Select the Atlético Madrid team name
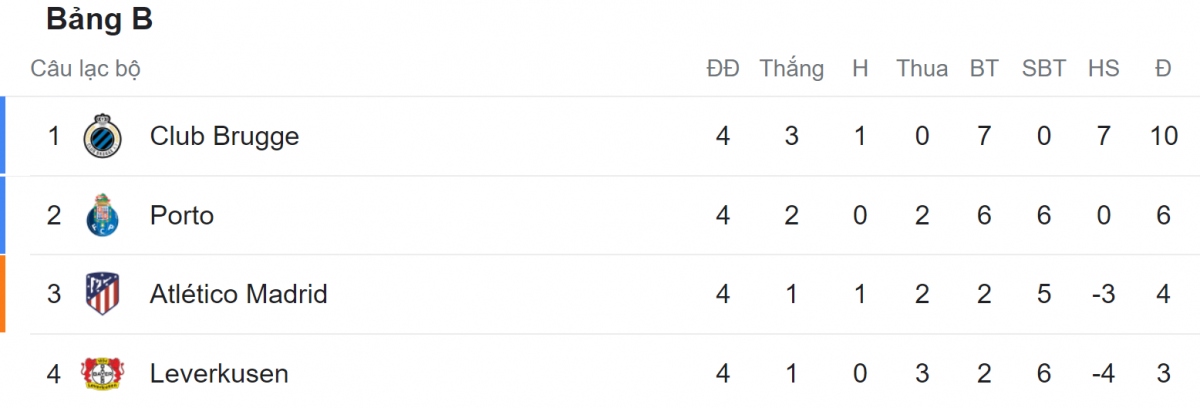The width and height of the screenshot is (1200, 408). click(239, 294)
